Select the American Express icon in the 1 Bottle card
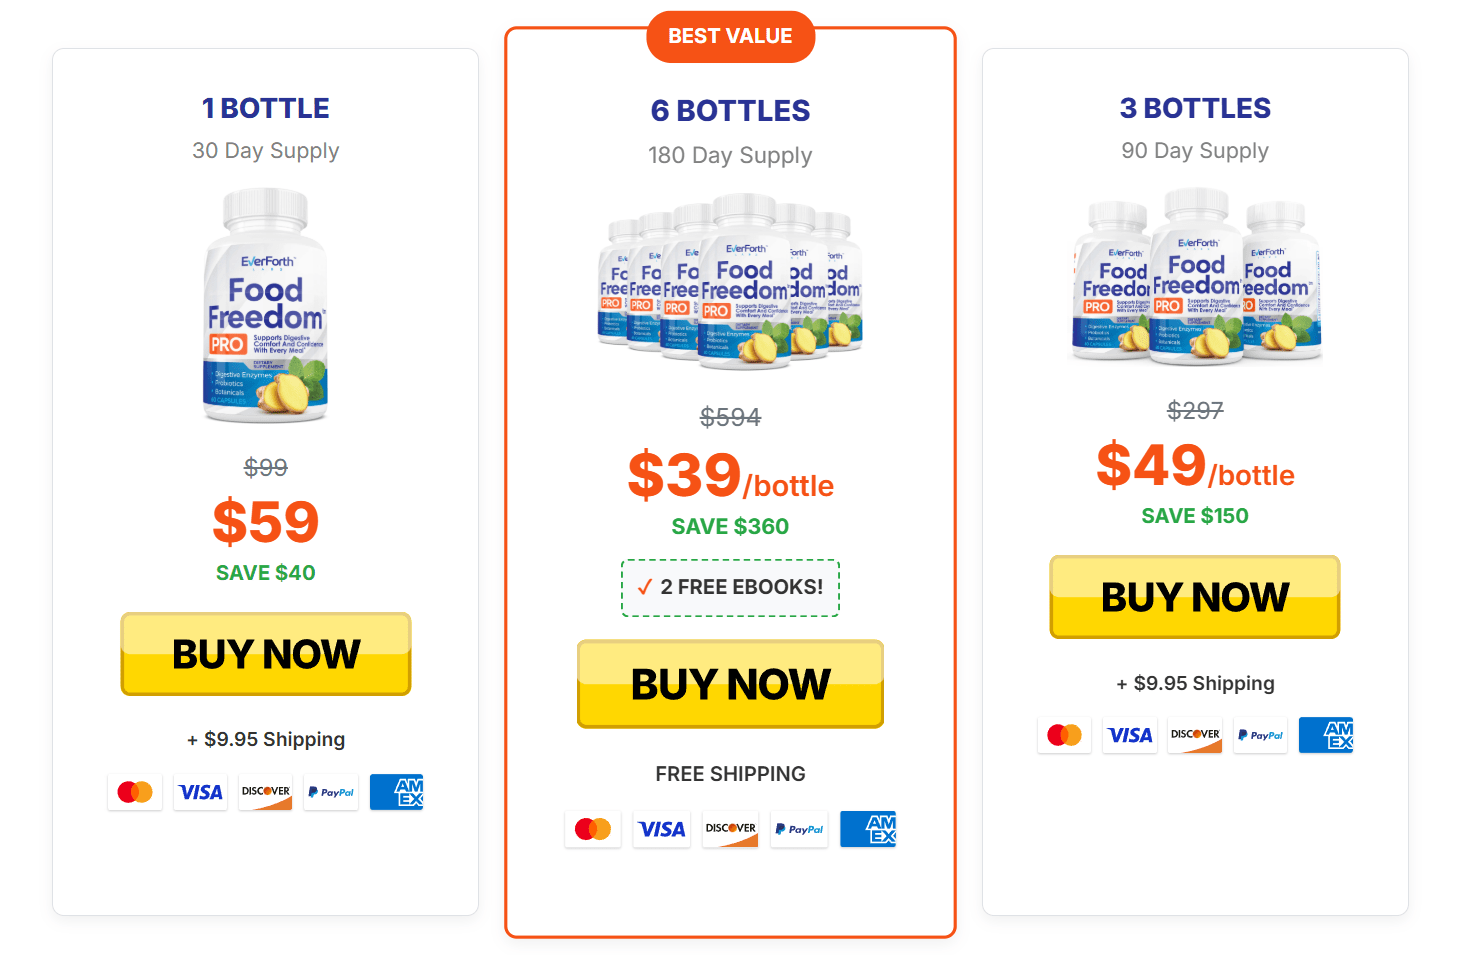The height and width of the screenshot is (955, 1463). click(396, 791)
